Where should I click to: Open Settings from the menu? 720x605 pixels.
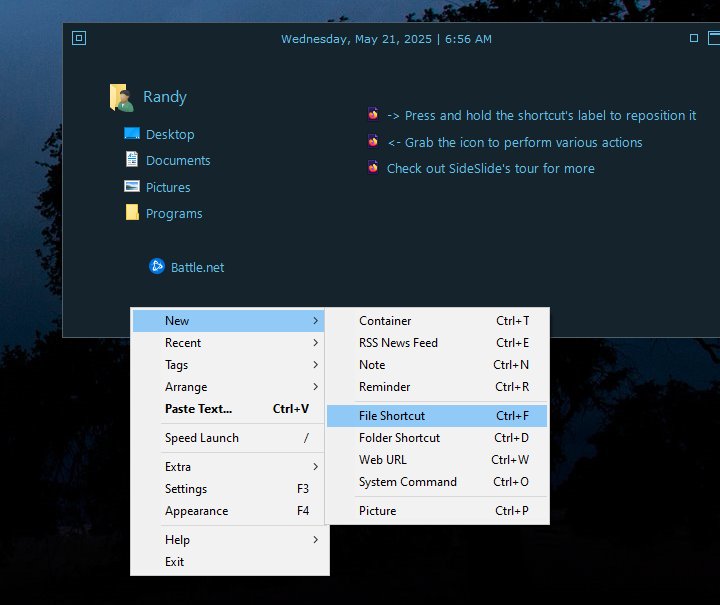point(229,489)
